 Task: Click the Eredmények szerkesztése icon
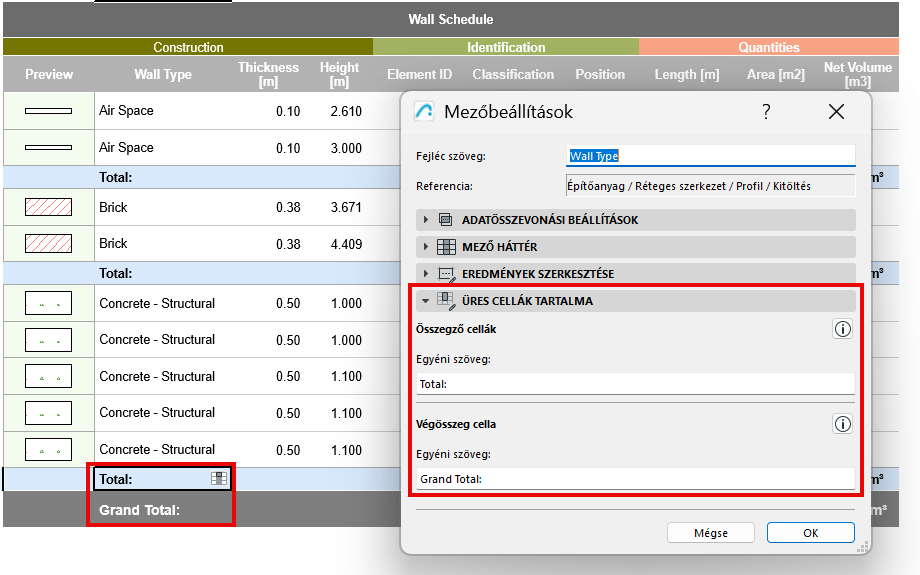[x=447, y=274]
